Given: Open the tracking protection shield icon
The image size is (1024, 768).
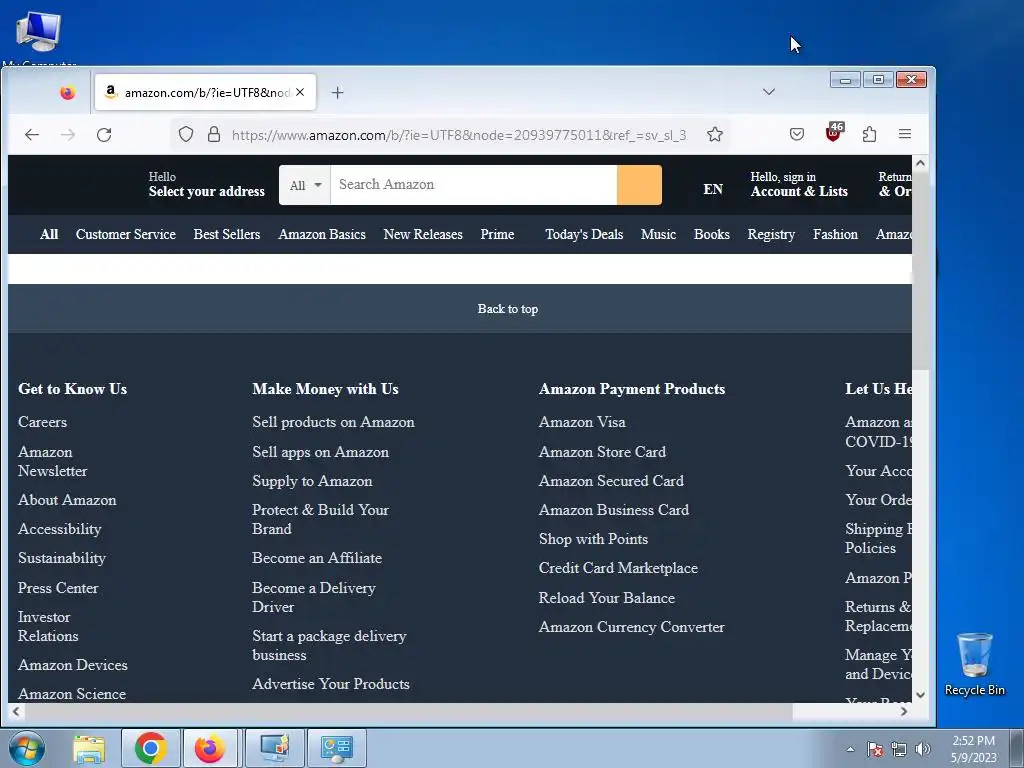Looking at the screenshot, I should coord(186,135).
